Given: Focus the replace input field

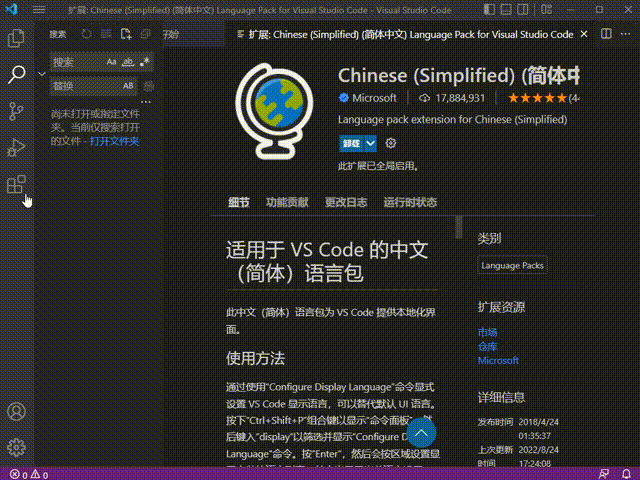Looking at the screenshot, I should click(93, 86).
